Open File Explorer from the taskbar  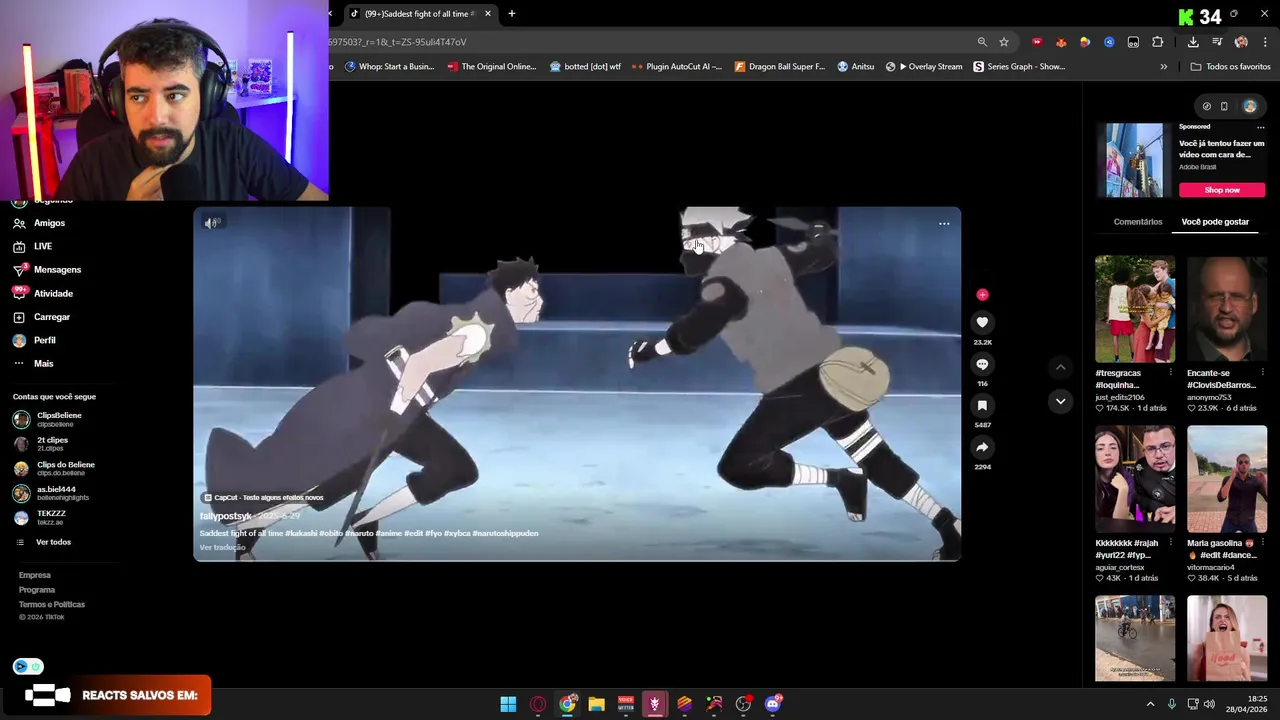click(x=597, y=704)
